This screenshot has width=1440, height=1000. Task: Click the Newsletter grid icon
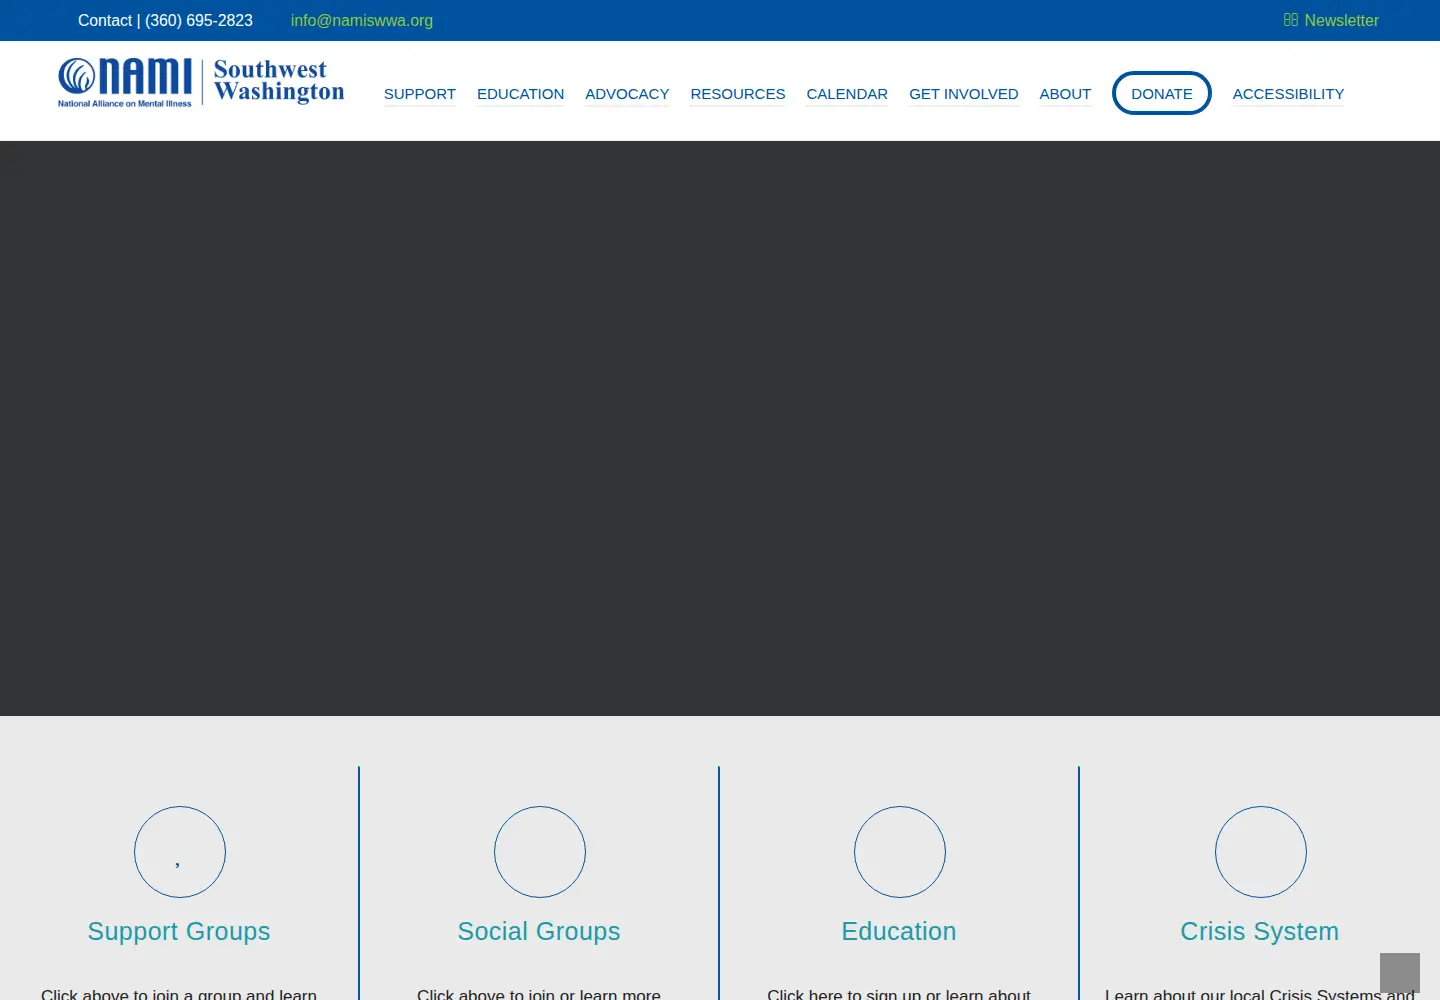pyautogui.click(x=1290, y=20)
